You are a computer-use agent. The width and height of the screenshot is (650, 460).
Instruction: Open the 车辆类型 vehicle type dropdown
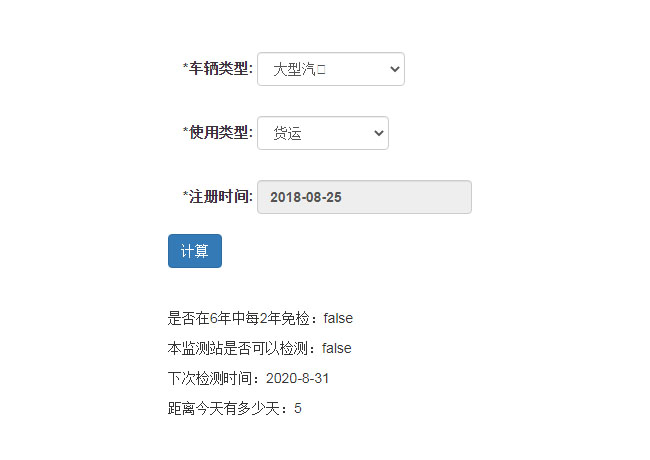coord(330,69)
